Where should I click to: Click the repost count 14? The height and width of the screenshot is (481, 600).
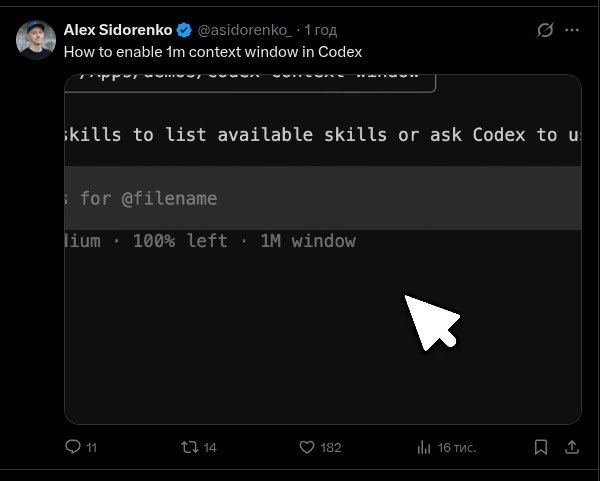pyautogui.click(x=210, y=448)
